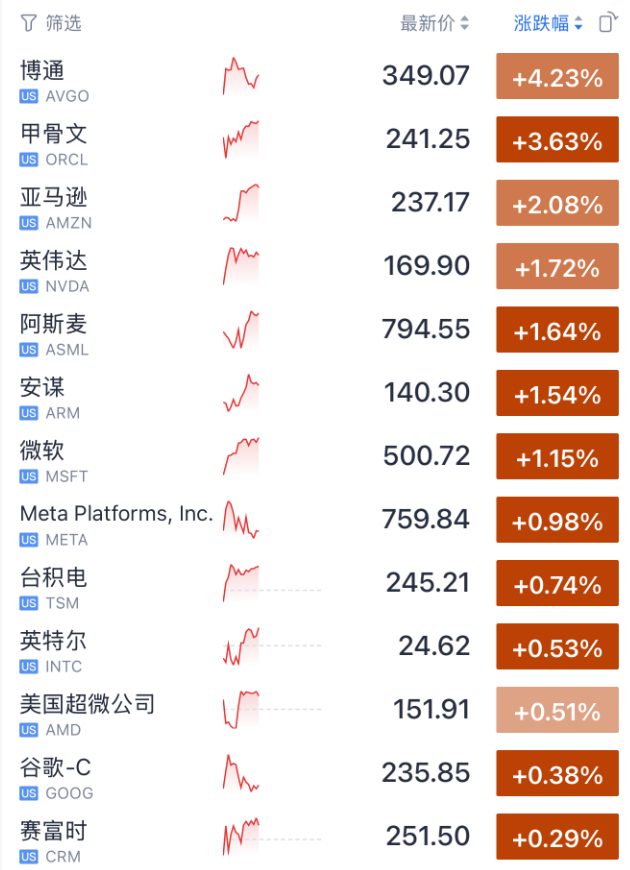The height and width of the screenshot is (870, 630).
Task: Click the US badge next to ASML
Action: pos(29,350)
